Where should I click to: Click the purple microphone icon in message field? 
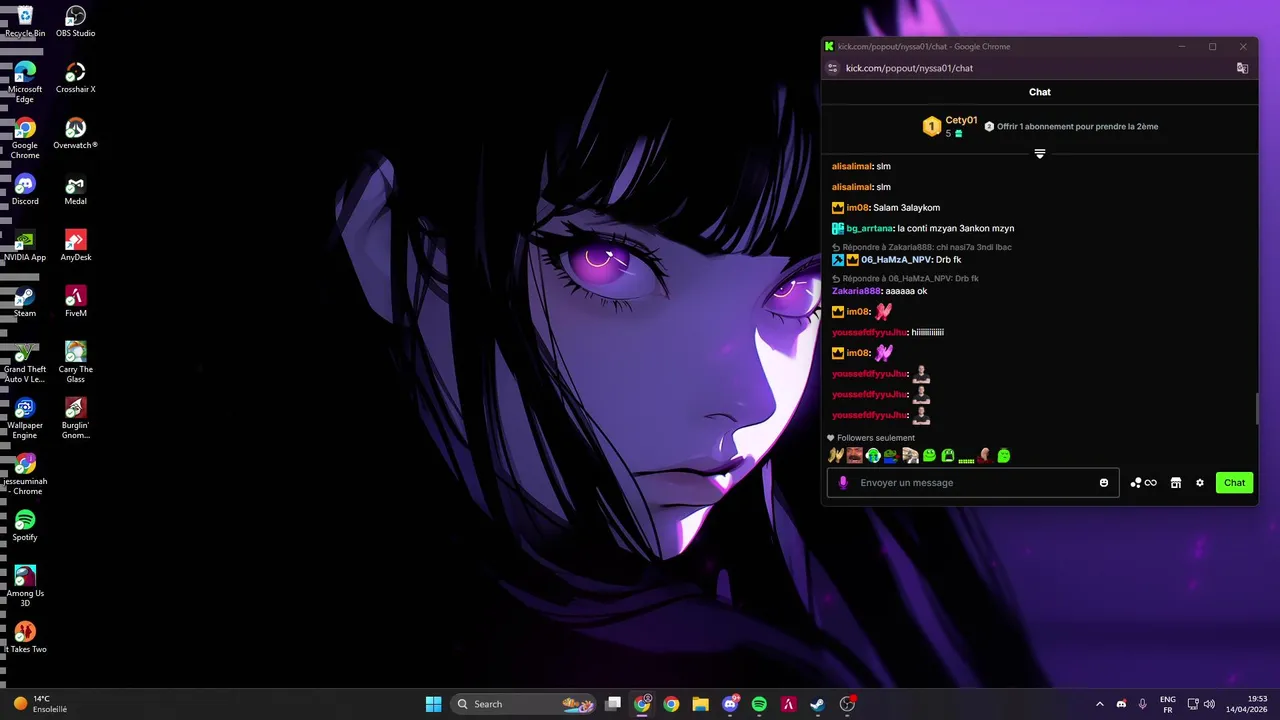click(843, 483)
